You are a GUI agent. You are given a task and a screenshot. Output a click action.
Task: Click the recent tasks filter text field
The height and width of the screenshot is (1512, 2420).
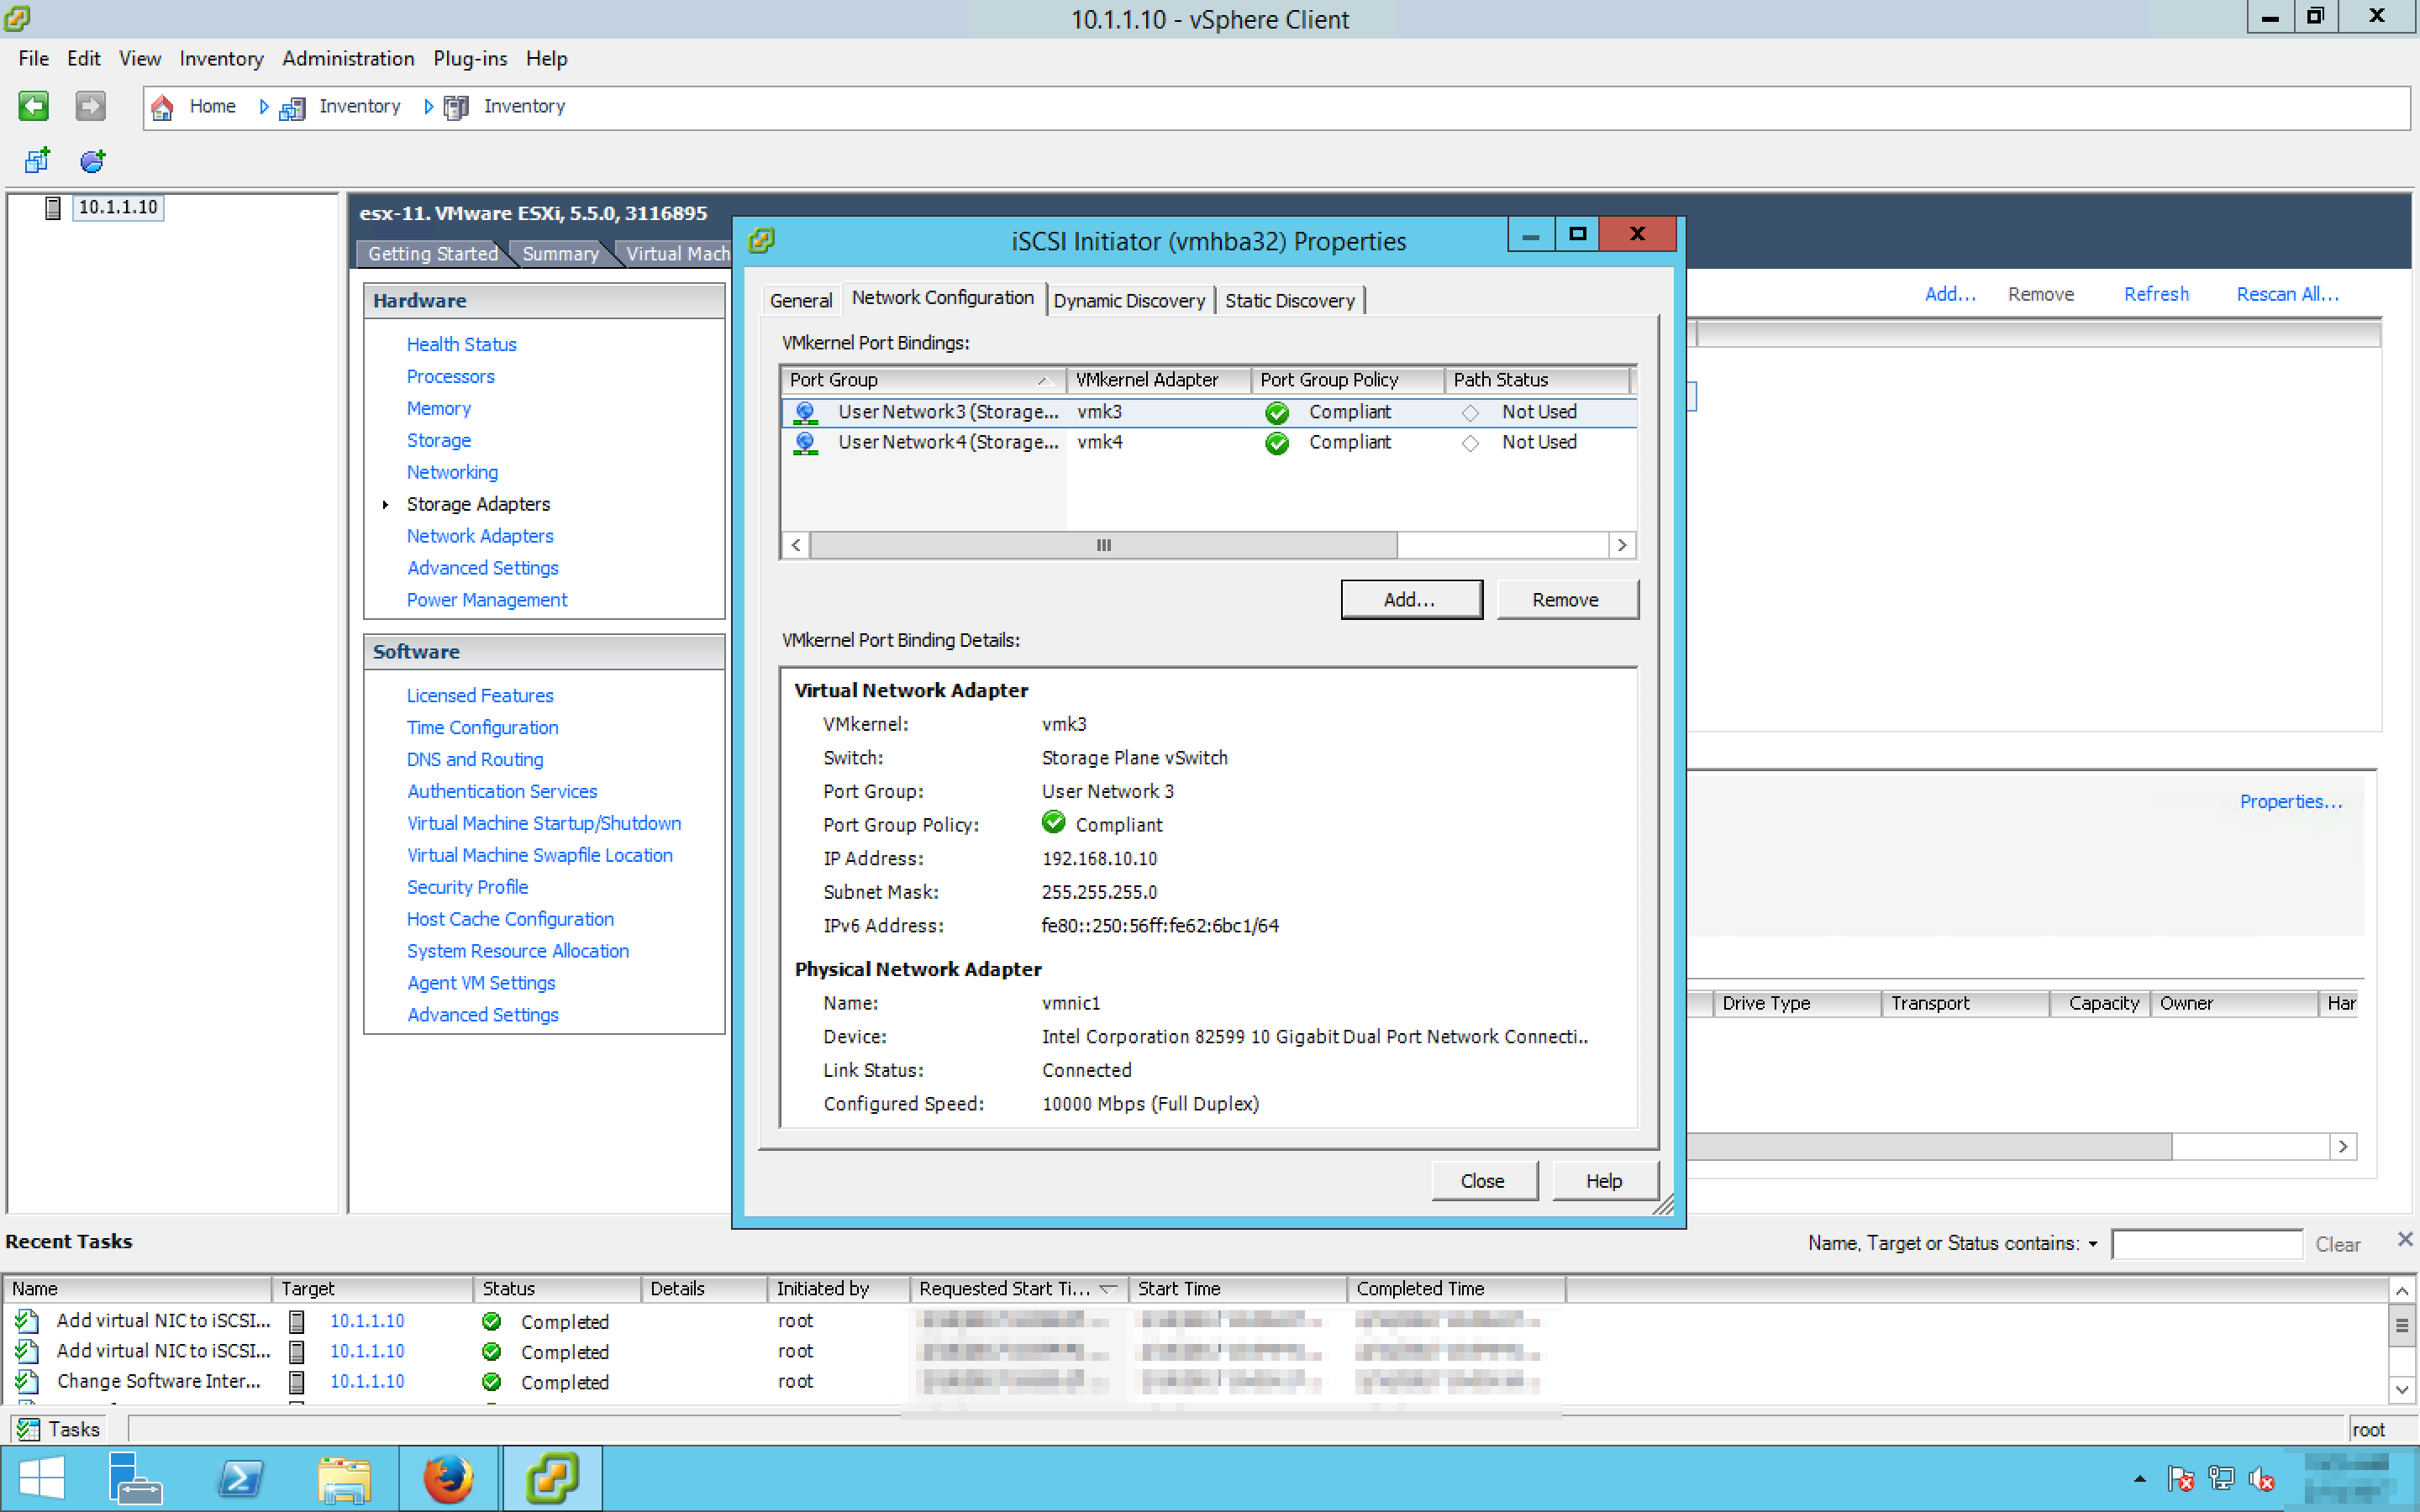(x=2206, y=1244)
